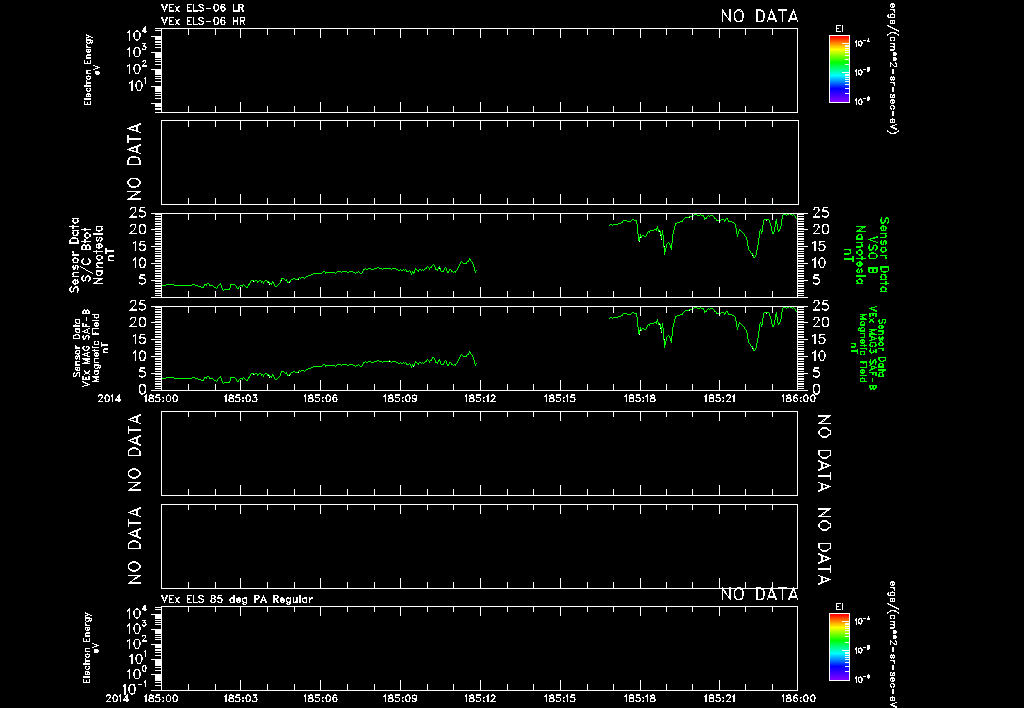The width and height of the screenshot is (1024, 708).
Task: Click the 'EI' label above the lower colorbar
Action: point(839,607)
